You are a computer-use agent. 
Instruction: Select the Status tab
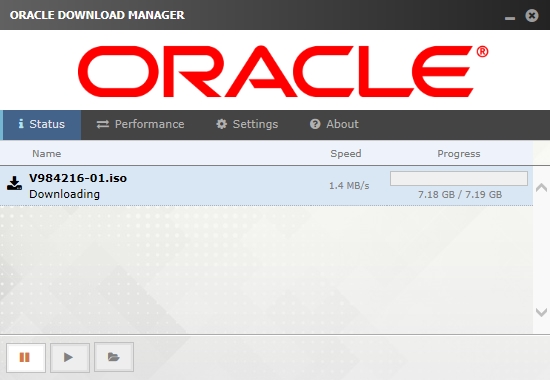(42, 124)
